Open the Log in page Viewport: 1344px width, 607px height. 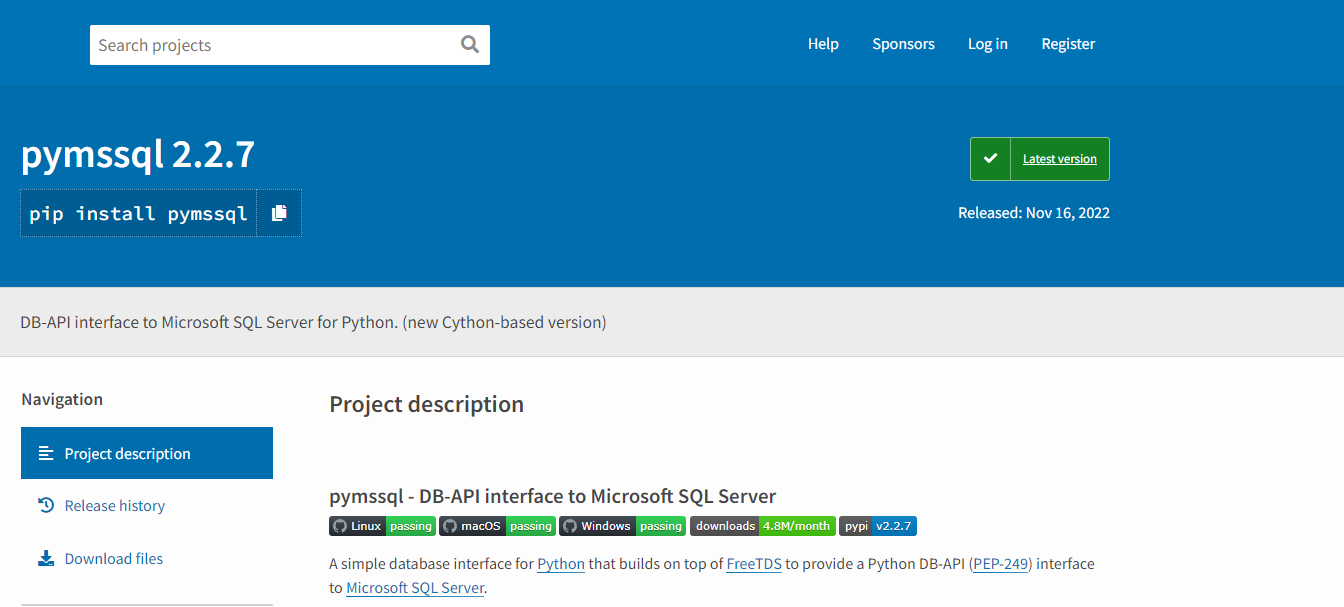988,44
